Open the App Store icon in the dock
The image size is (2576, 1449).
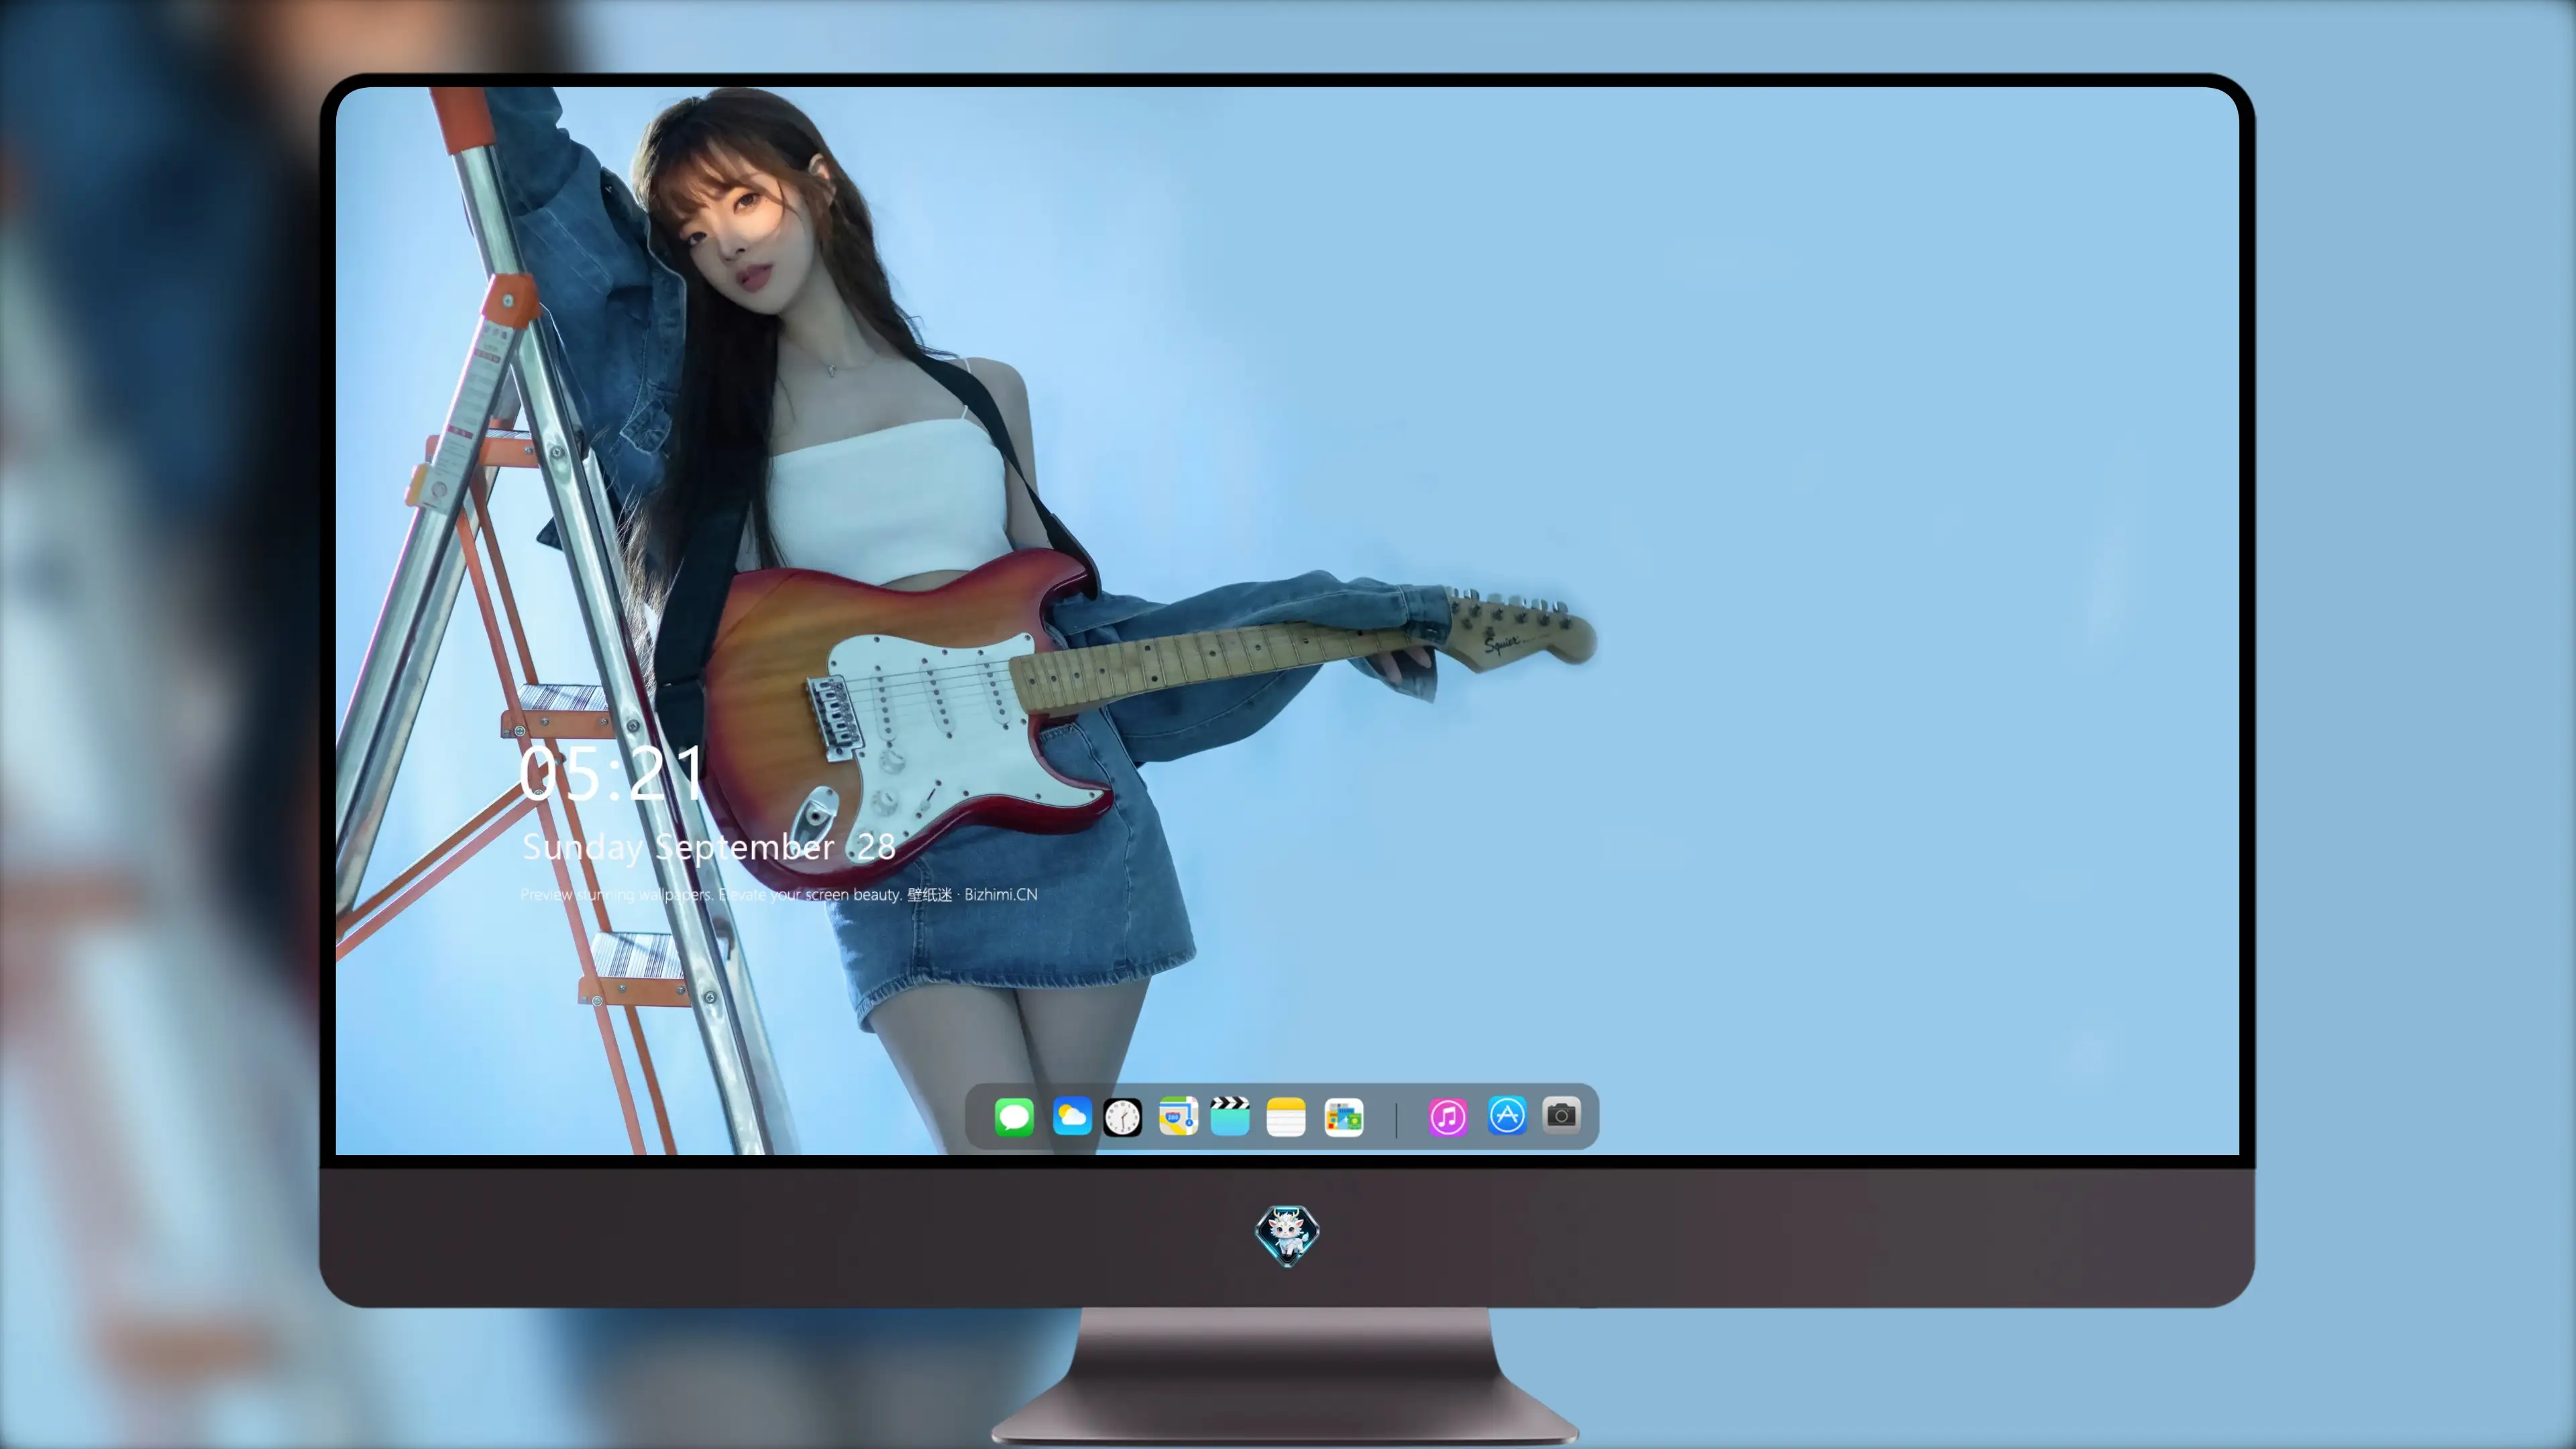click(x=1507, y=1115)
